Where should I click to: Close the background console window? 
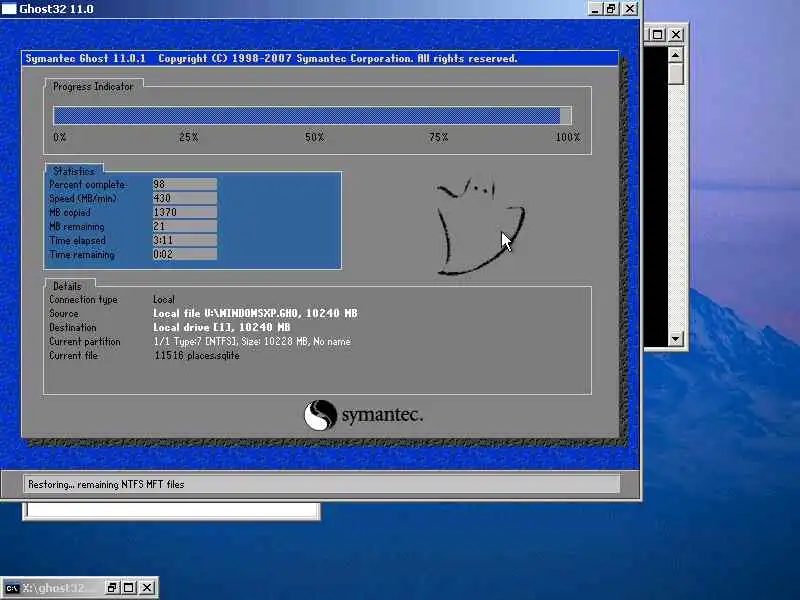(676, 34)
